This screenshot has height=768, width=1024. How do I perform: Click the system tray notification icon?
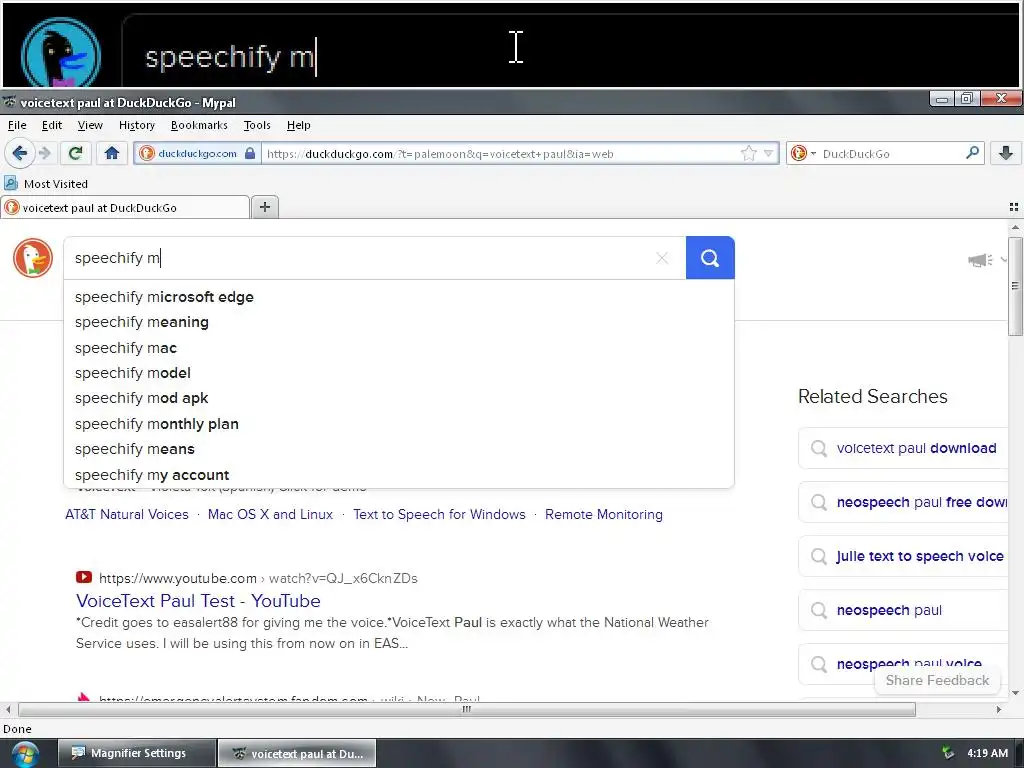(948, 753)
